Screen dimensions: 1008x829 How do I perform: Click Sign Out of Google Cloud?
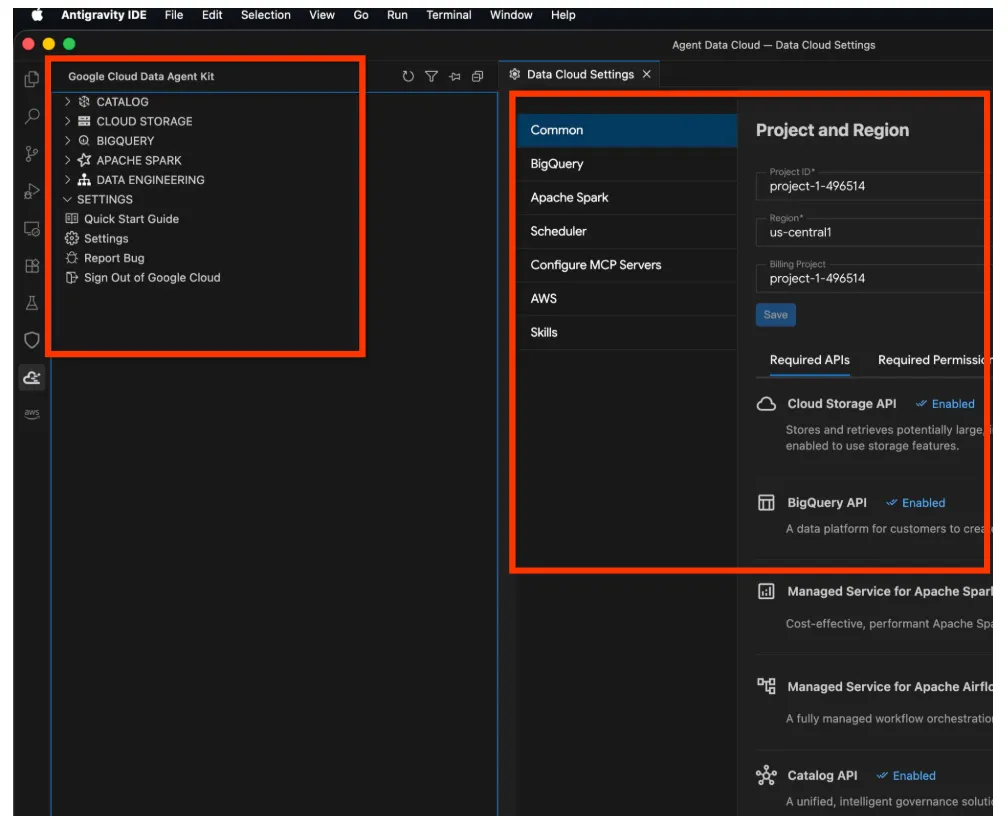[x=152, y=278]
